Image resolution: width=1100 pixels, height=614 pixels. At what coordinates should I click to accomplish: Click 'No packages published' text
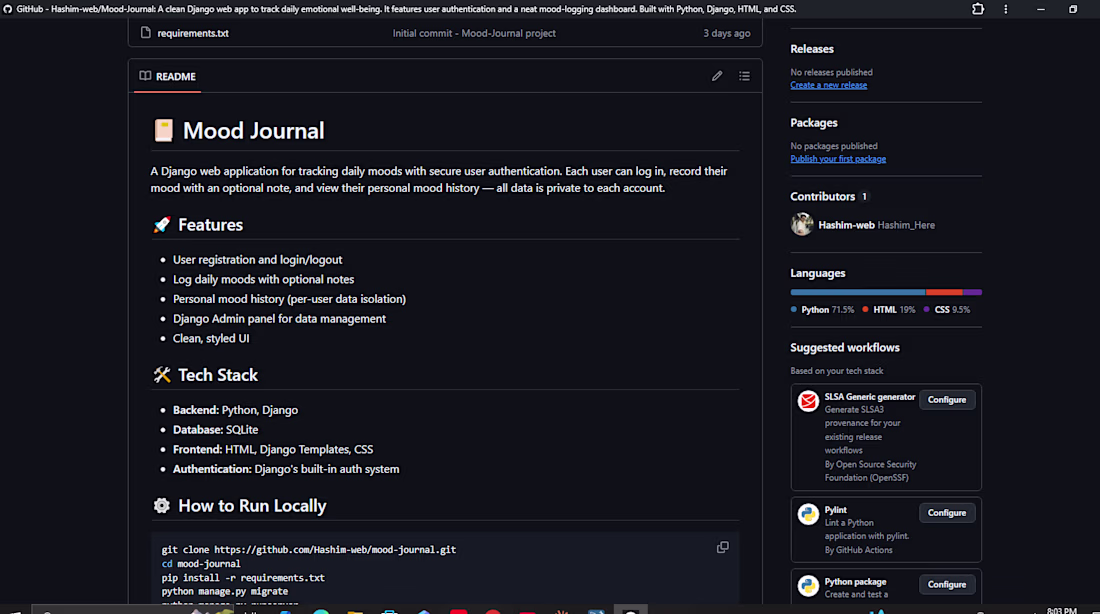[833, 146]
